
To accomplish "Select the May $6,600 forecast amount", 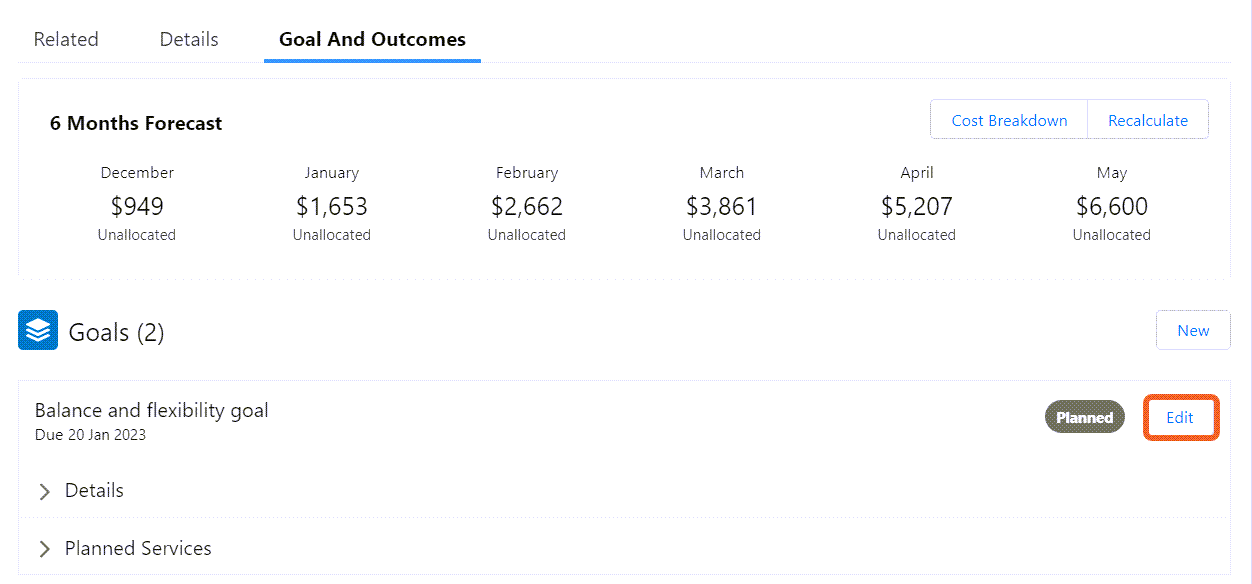I will (x=1112, y=207).
